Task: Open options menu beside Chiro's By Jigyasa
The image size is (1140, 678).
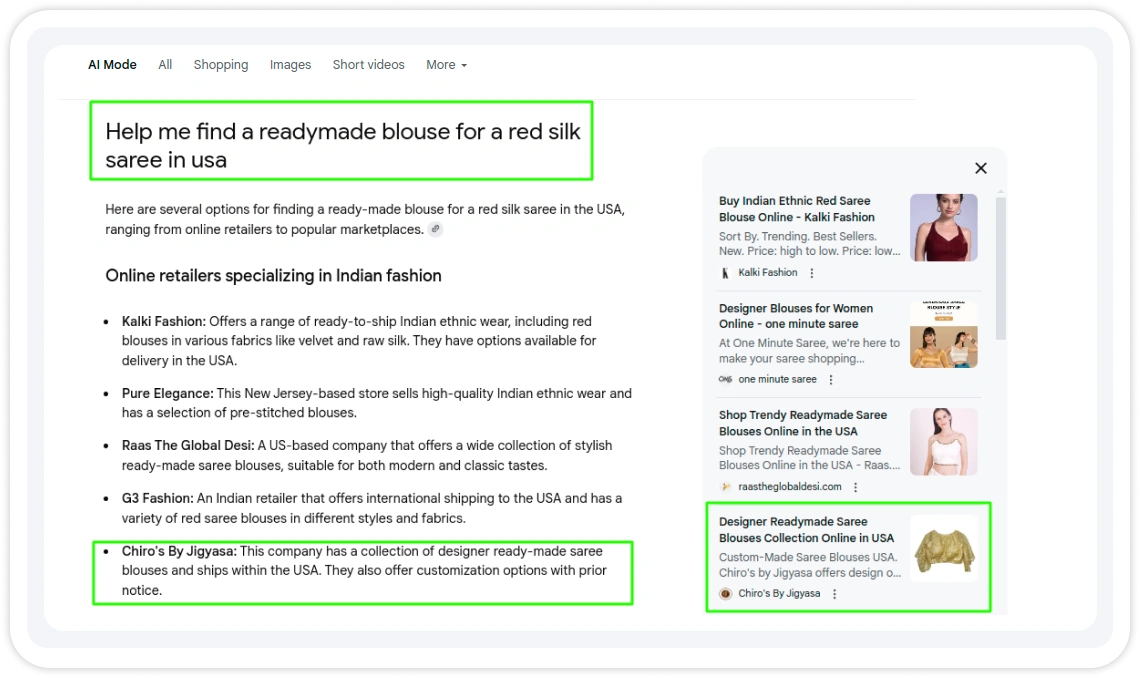Action: tap(835, 594)
